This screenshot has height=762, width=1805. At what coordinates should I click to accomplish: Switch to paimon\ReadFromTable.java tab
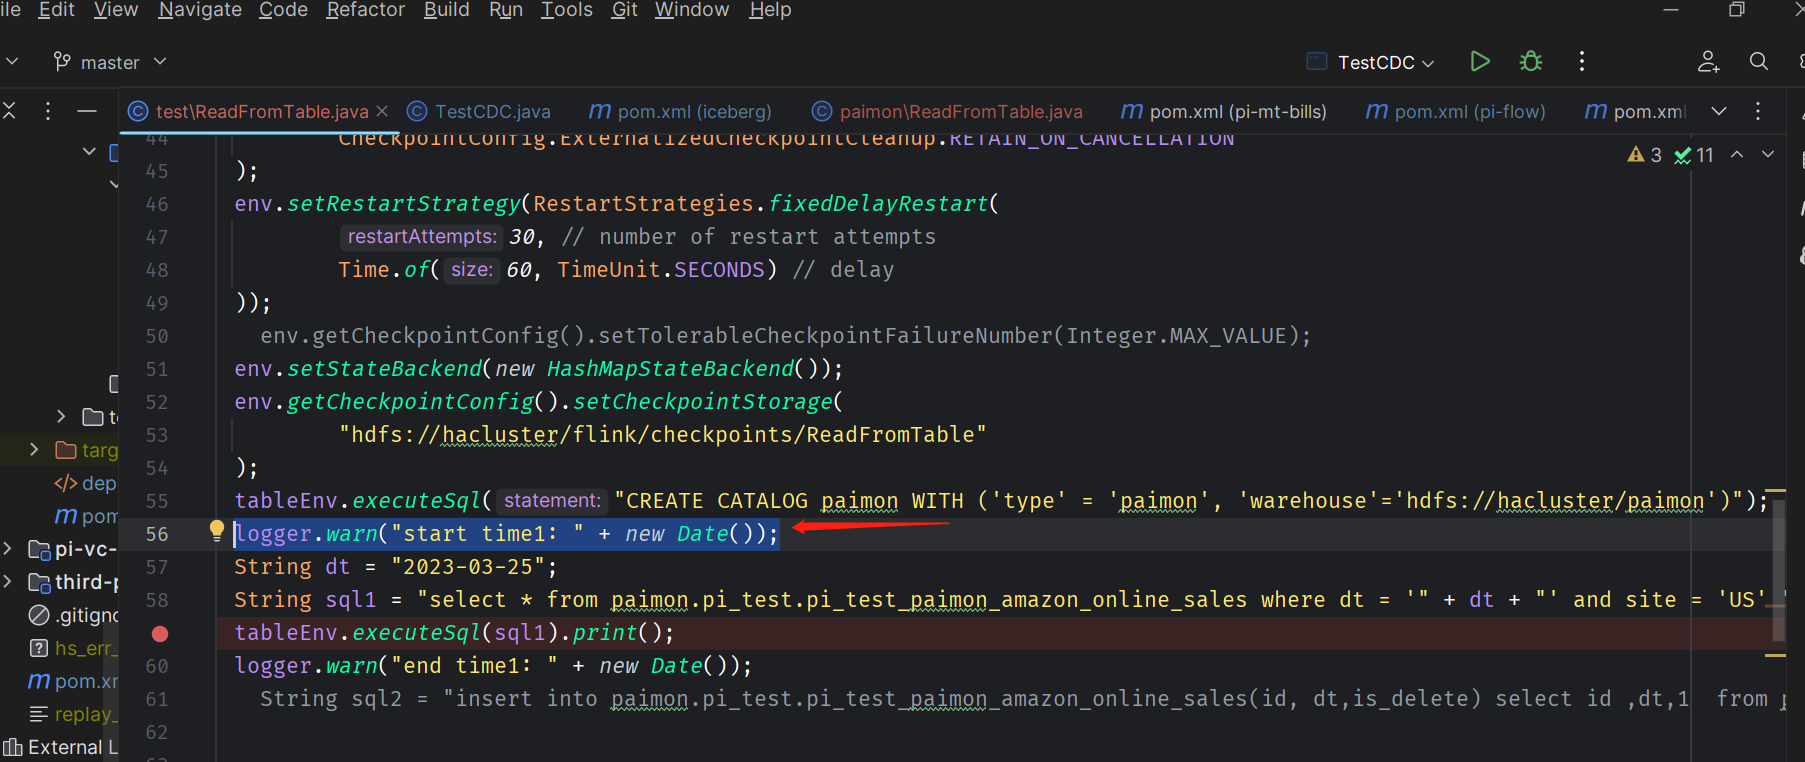[x=947, y=111]
